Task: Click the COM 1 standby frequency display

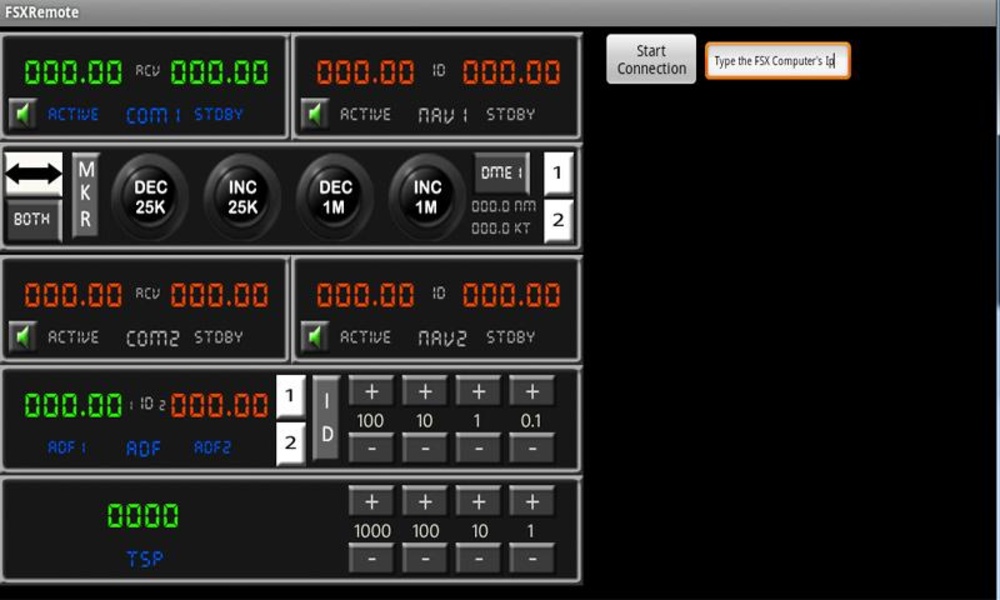Action: (x=219, y=72)
